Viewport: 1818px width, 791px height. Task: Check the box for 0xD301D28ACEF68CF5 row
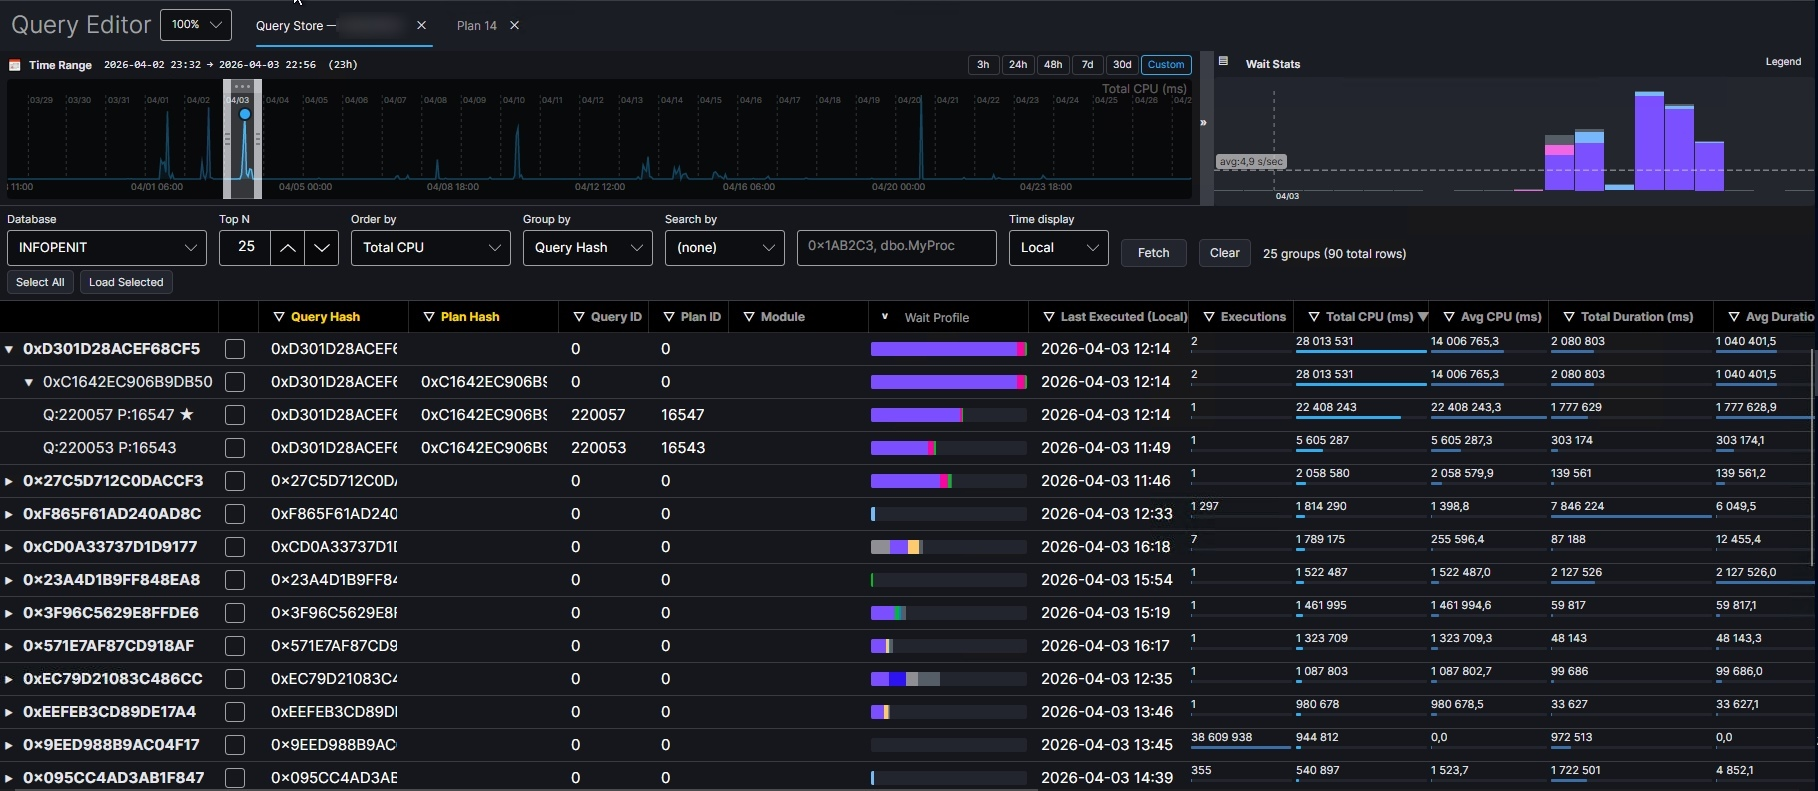point(235,349)
